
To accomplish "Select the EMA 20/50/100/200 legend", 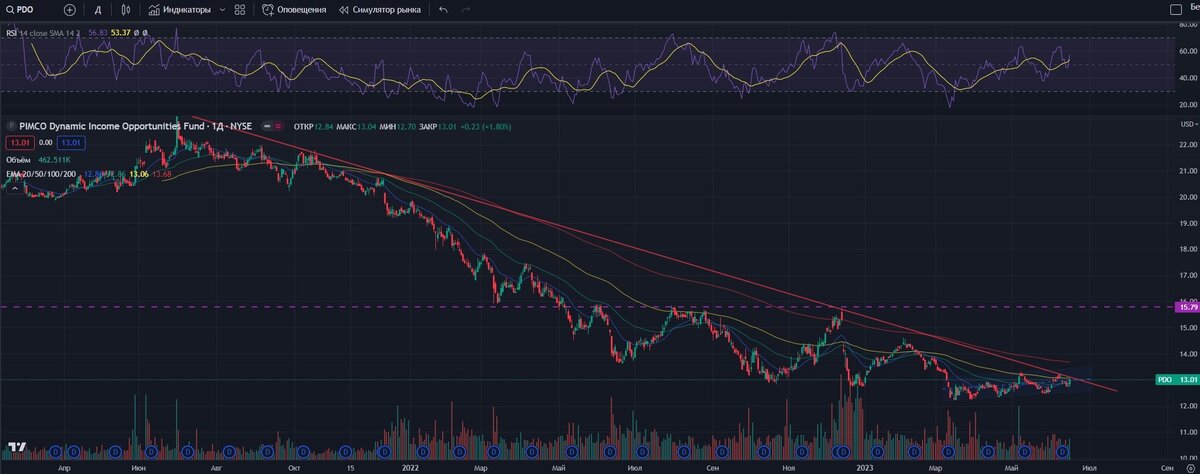I will (x=43, y=175).
